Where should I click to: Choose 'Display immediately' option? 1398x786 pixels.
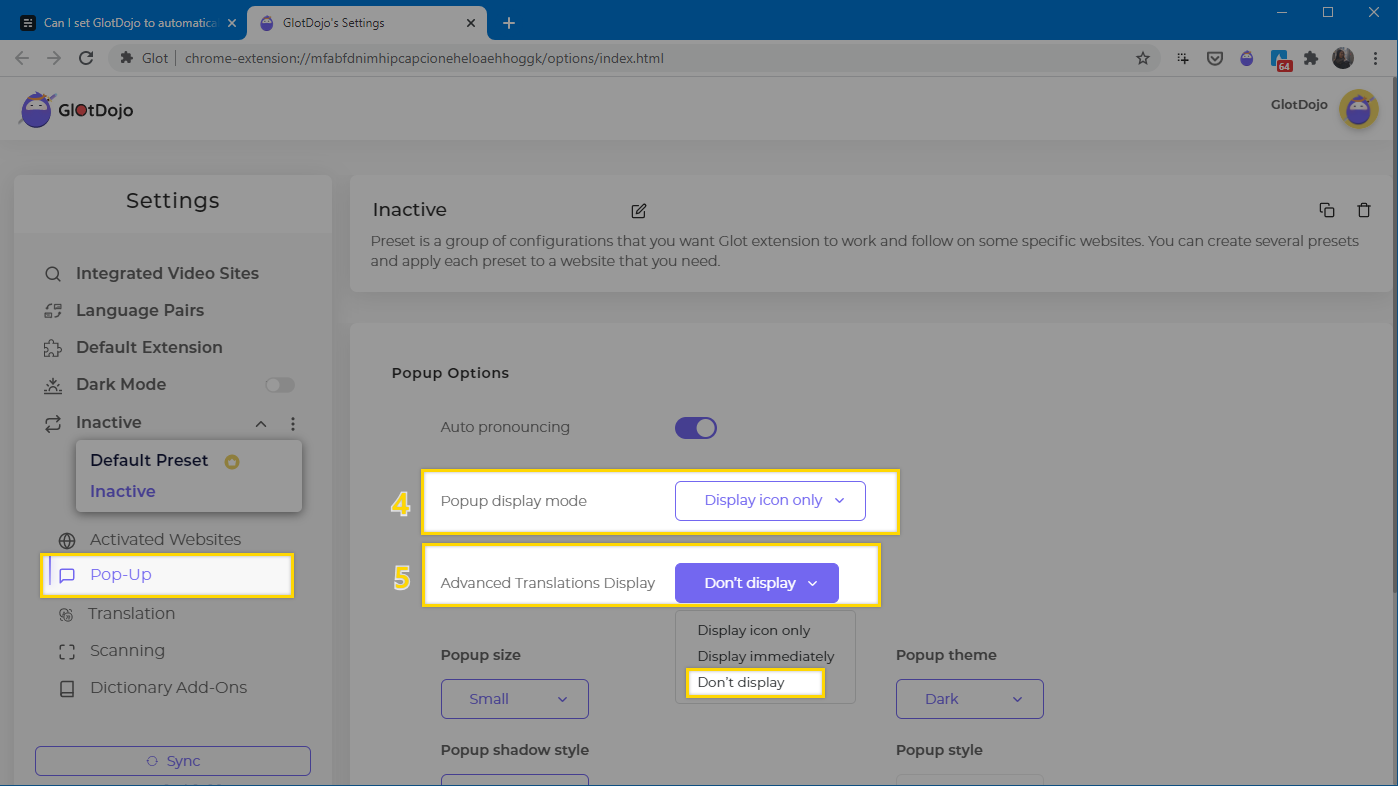tap(766, 657)
